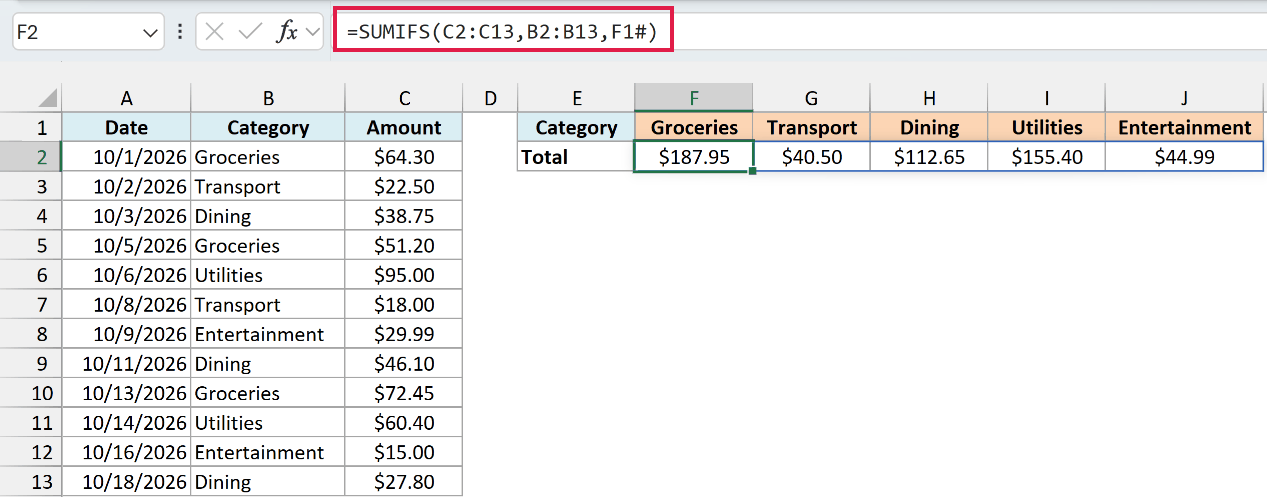This screenshot has width=1267, height=497.
Task: Select the $155.40 total cell
Action: [x=1047, y=157]
